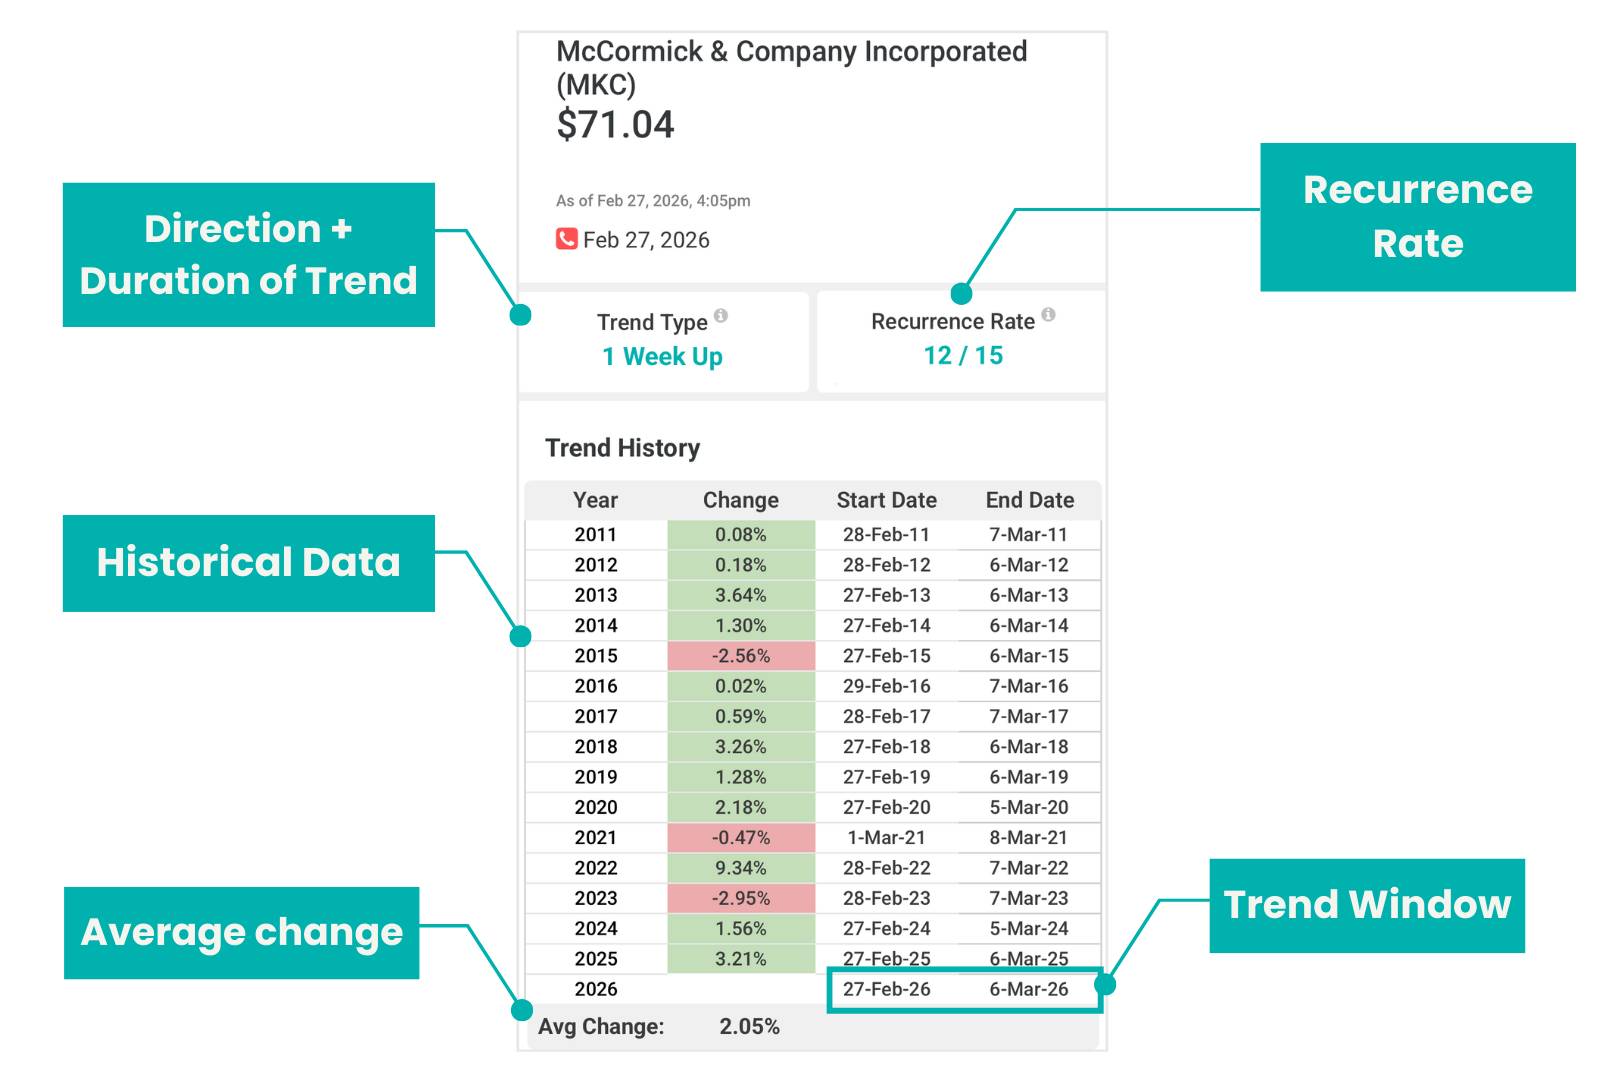The width and height of the screenshot is (1620, 1080).
Task: Click the info icon beside Trend Type
Action: [x=721, y=316]
